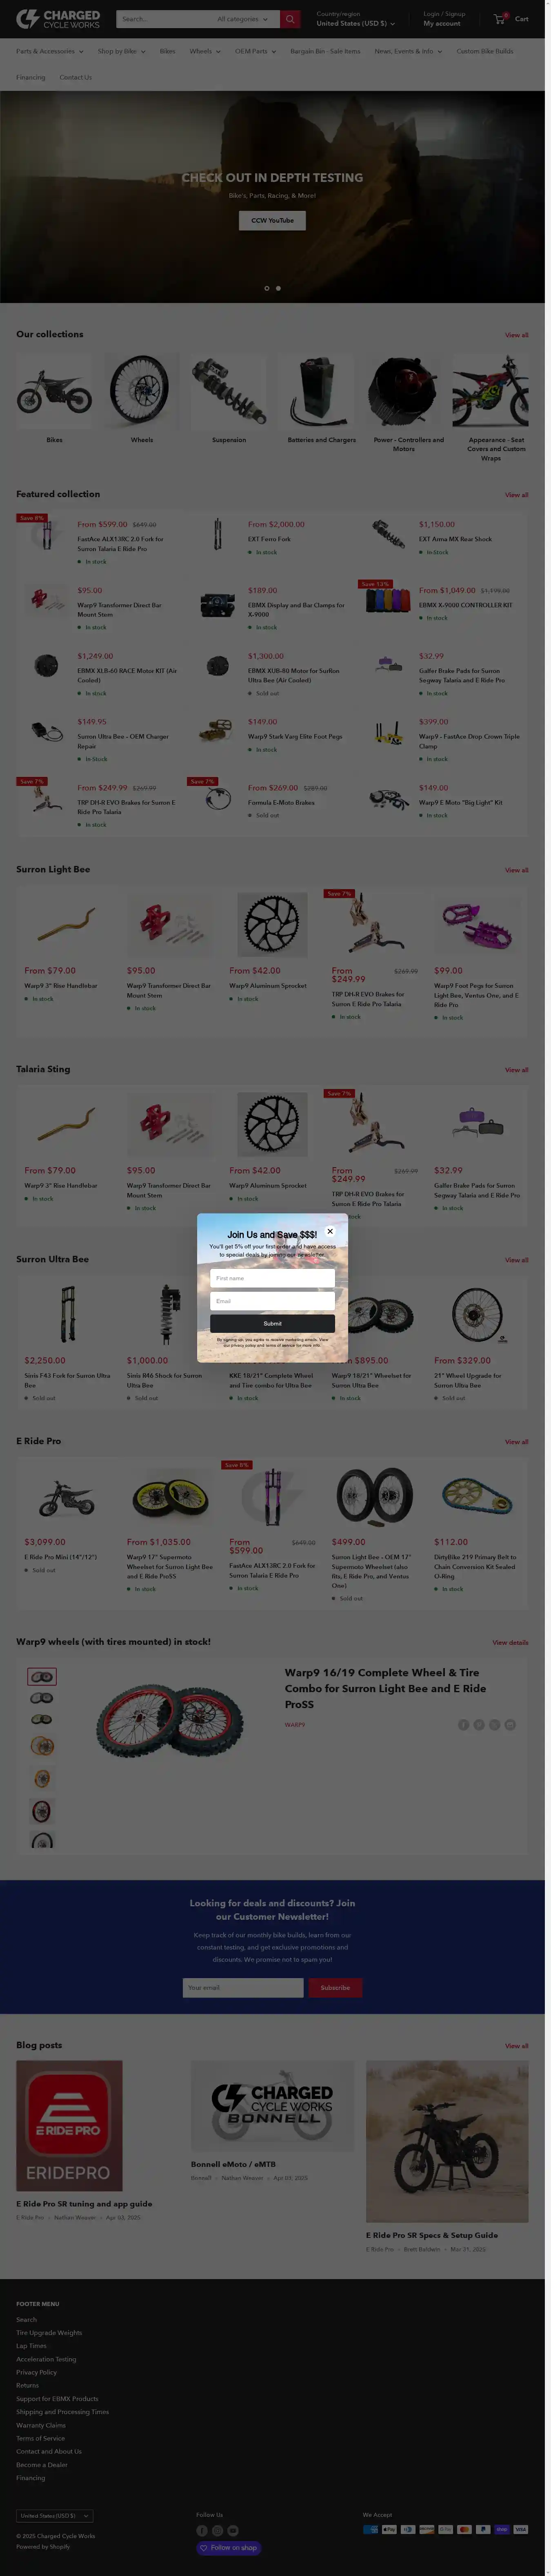This screenshot has height=2576, width=551.
Task: Submit the popup newsletter form
Action: click(272, 1323)
